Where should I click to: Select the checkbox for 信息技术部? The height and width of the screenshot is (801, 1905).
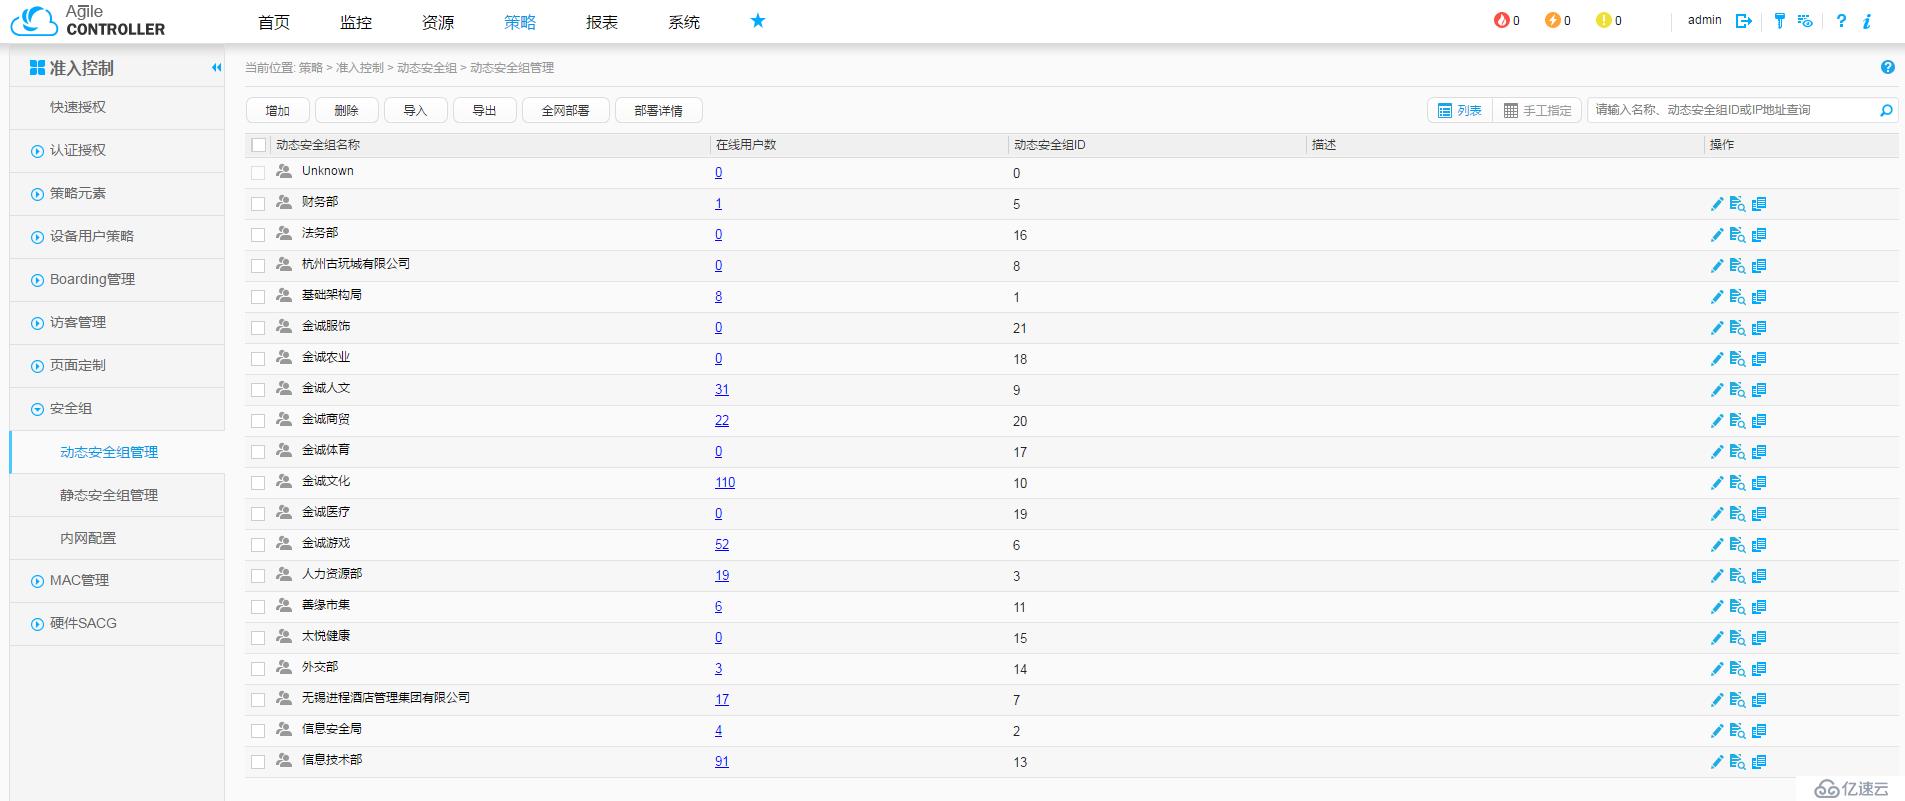click(x=258, y=762)
